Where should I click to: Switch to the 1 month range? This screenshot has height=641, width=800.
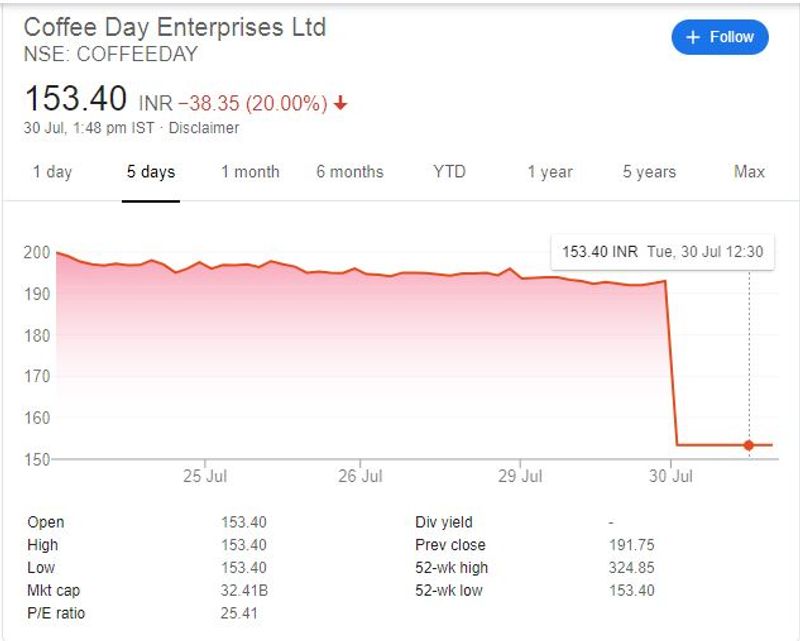tap(250, 172)
